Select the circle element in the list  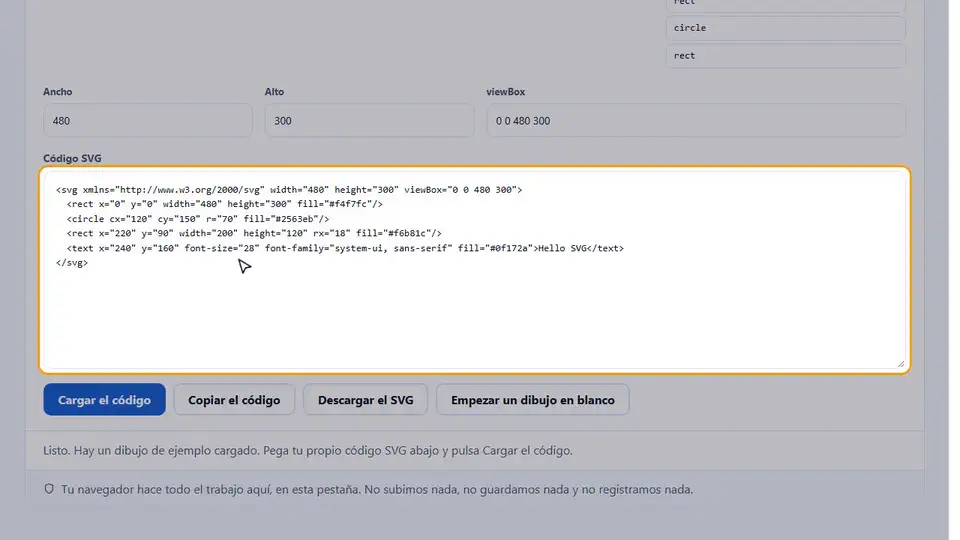[x=786, y=28]
